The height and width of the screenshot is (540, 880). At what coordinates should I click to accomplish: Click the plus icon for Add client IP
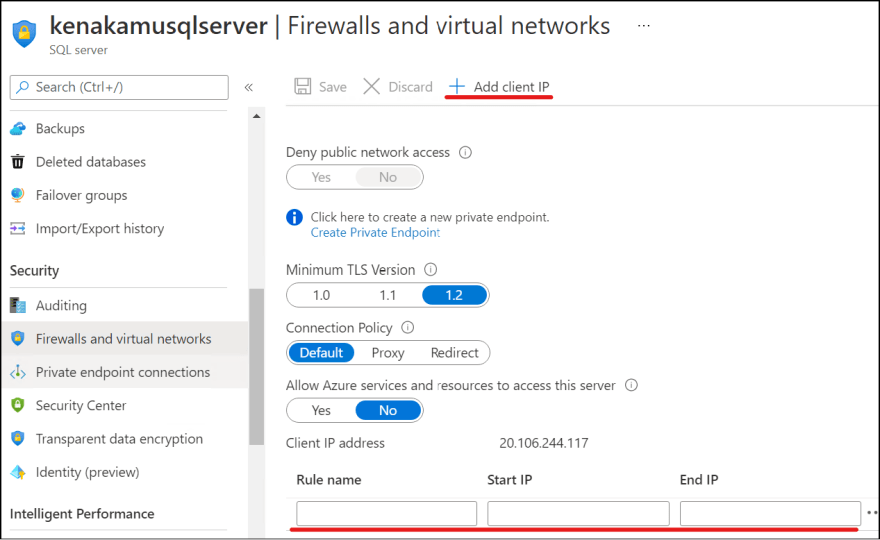457,86
